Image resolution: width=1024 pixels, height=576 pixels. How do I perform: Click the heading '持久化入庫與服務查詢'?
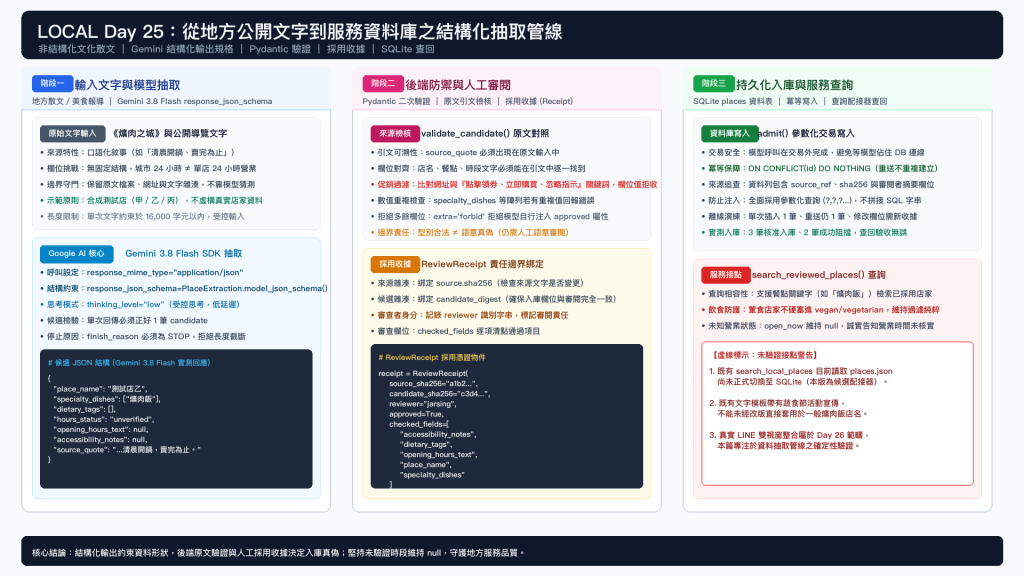click(795, 85)
